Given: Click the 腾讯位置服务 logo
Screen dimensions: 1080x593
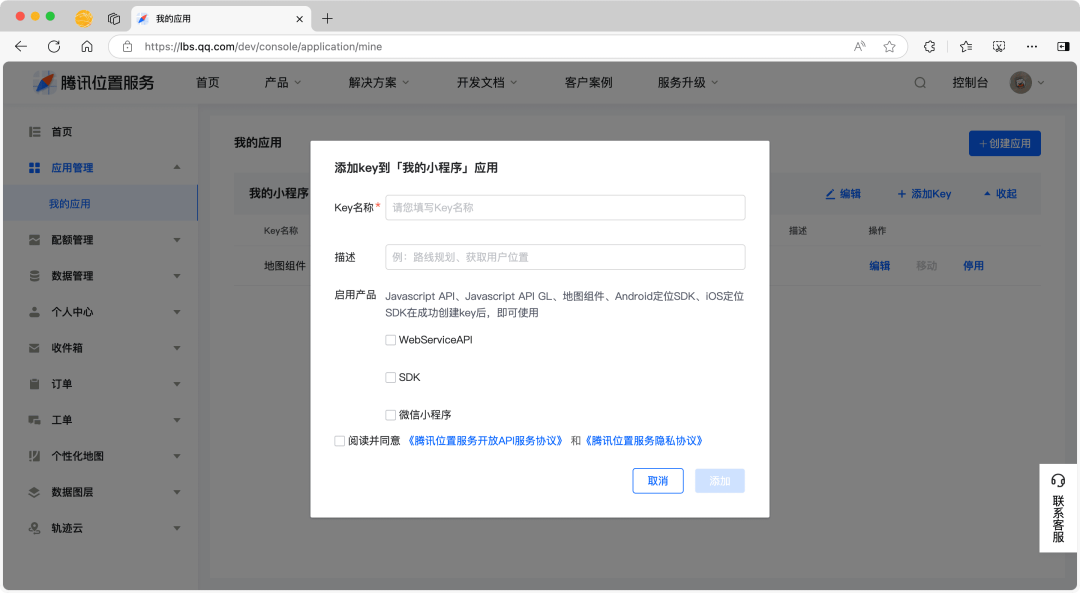Looking at the screenshot, I should pyautogui.click(x=94, y=83).
